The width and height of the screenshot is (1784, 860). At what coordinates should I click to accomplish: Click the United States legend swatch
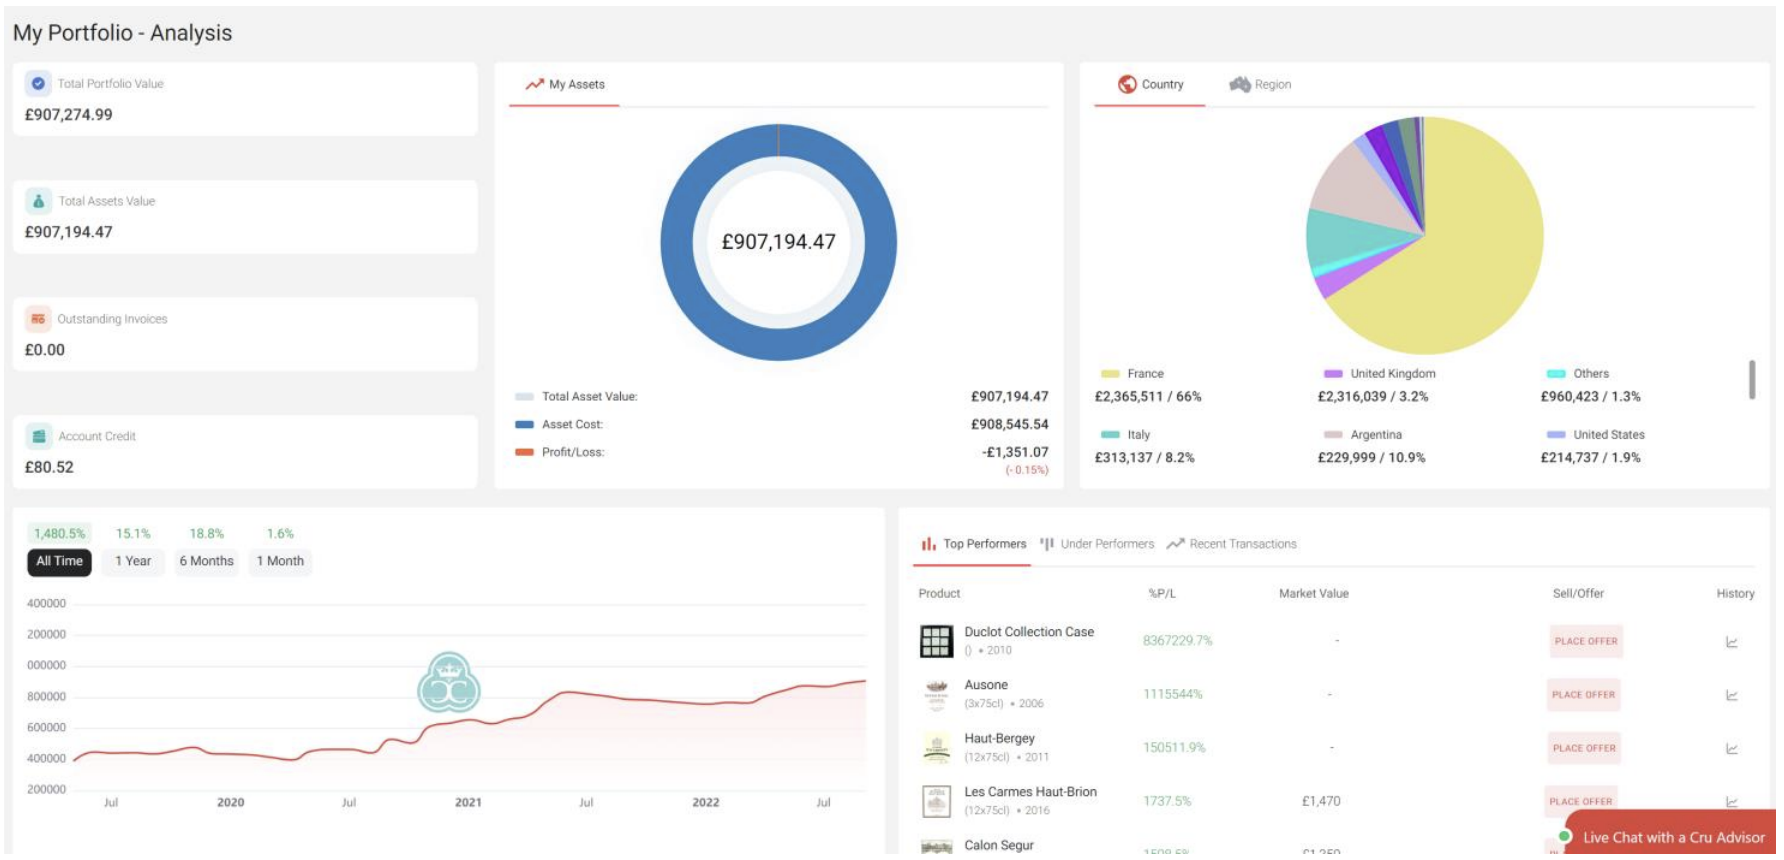1556,435
